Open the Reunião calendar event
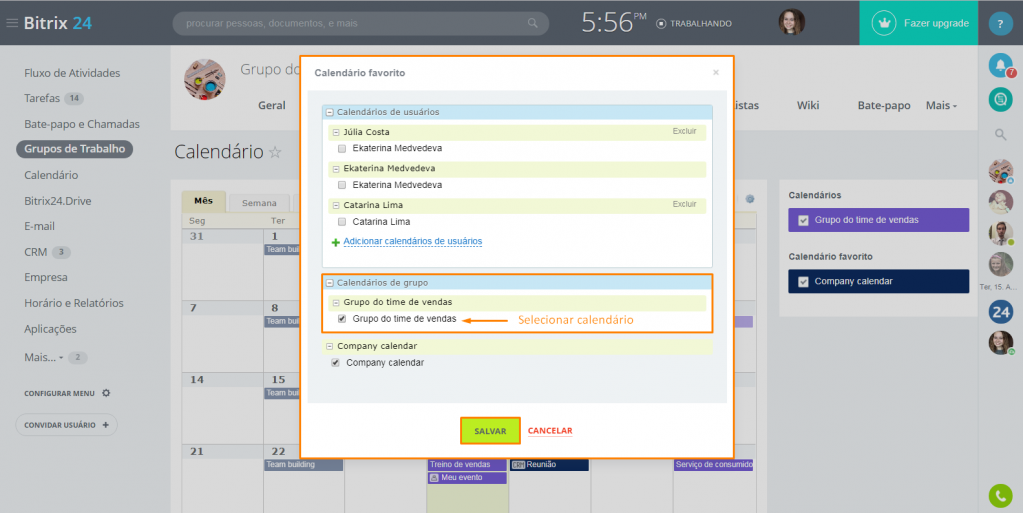The height and width of the screenshot is (513, 1023). click(x=549, y=465)
